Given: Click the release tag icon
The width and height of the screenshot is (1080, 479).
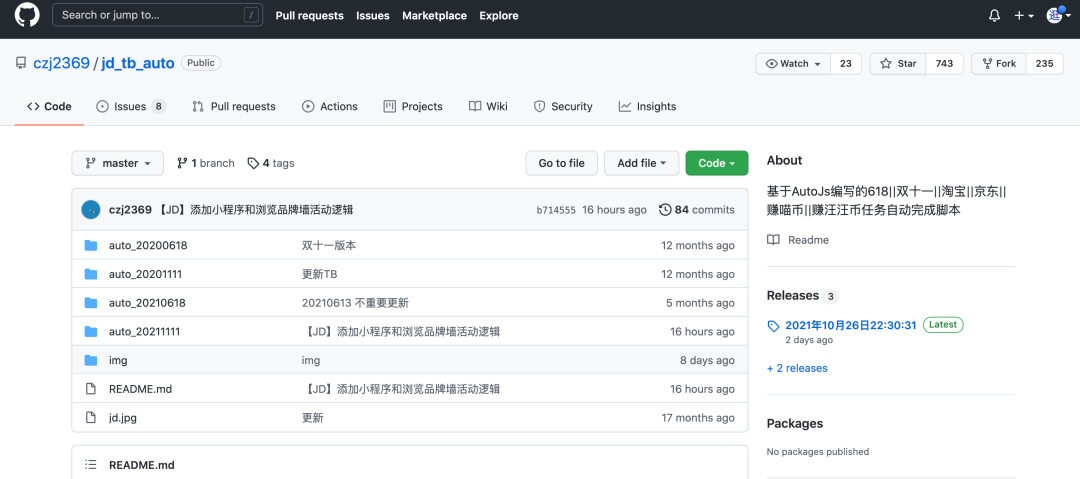Looking at the screenshot, I should [773, 325].
